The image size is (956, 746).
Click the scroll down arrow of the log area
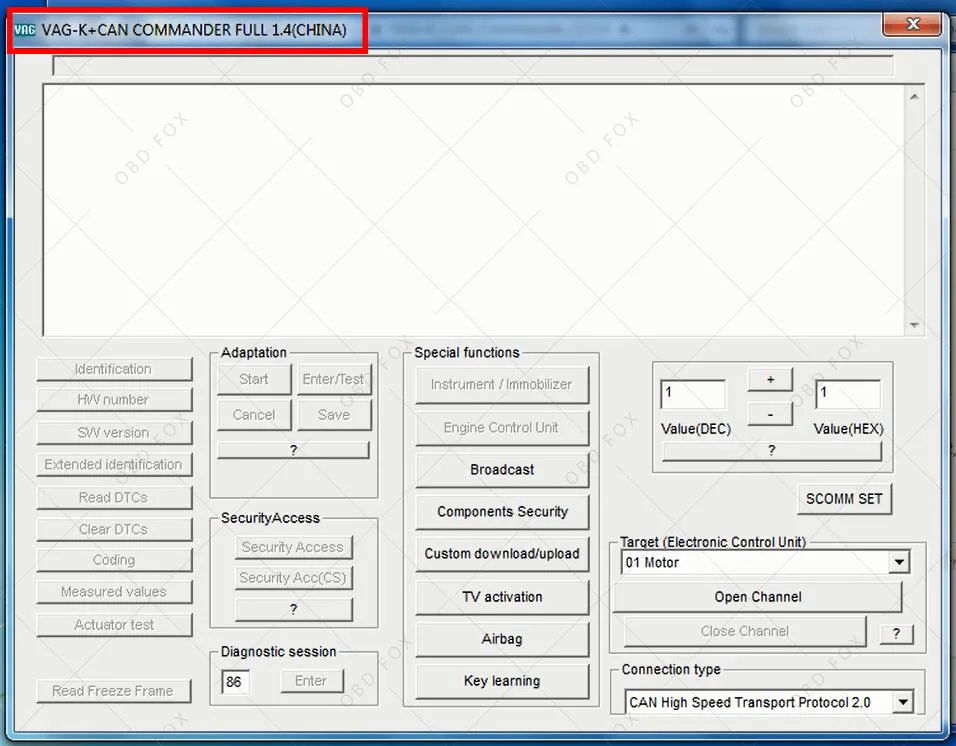point(914,325)
